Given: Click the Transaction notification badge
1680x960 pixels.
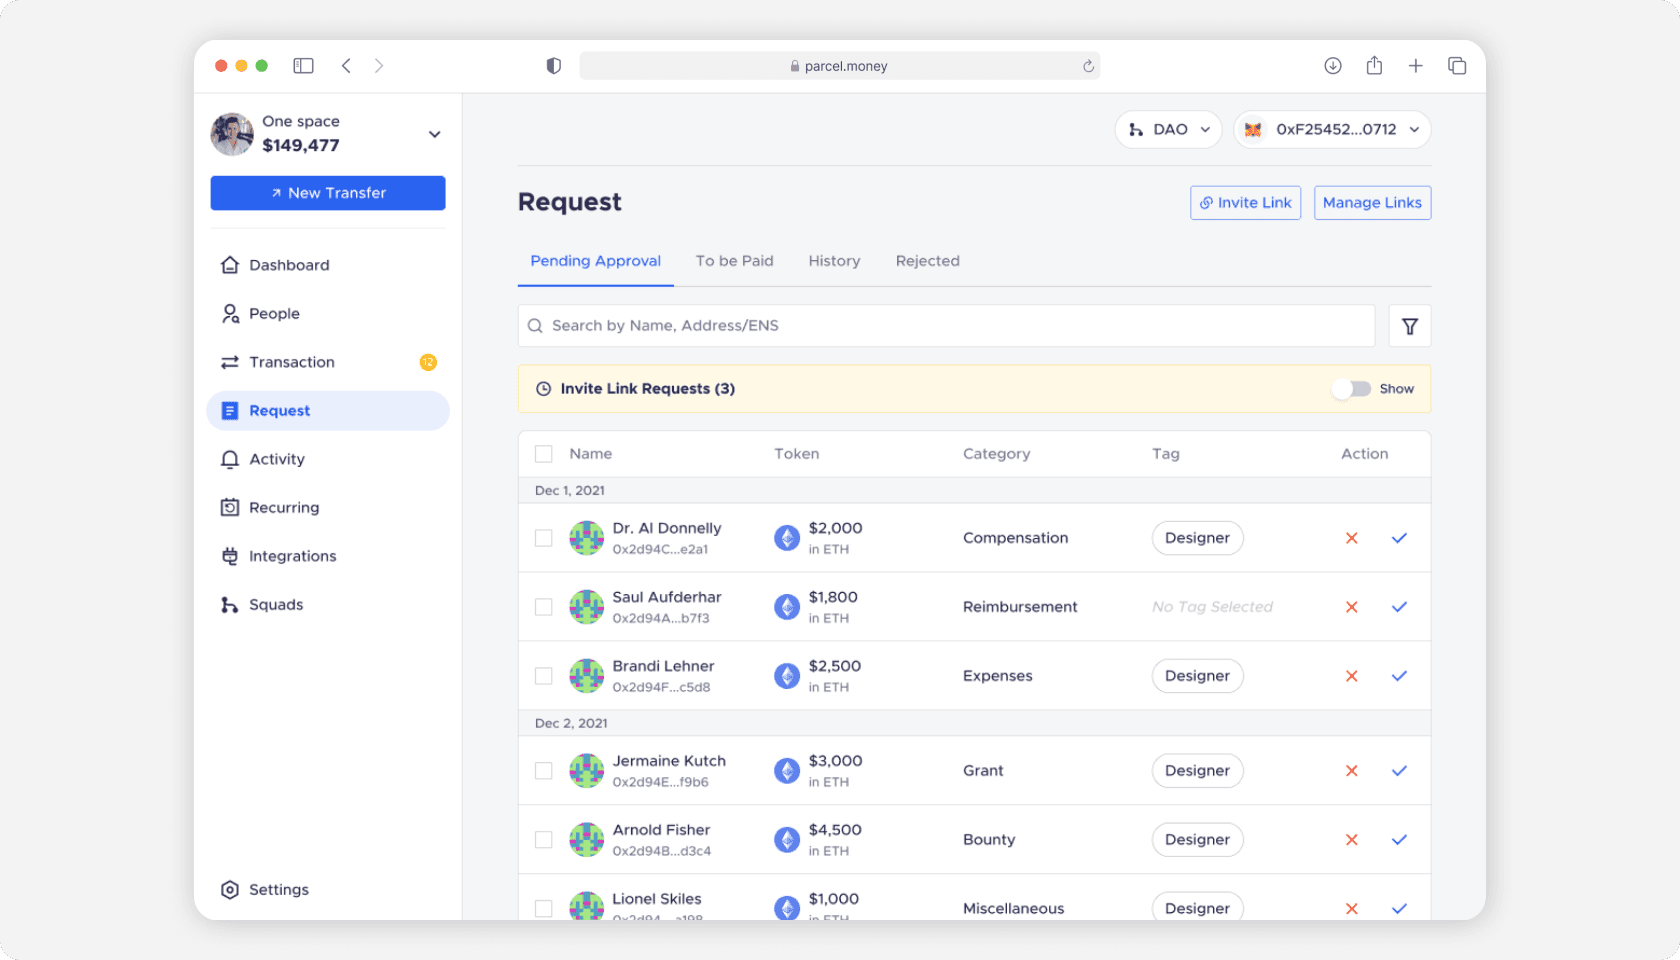Looking at the screenshot, I should click(x=428, y=362).
